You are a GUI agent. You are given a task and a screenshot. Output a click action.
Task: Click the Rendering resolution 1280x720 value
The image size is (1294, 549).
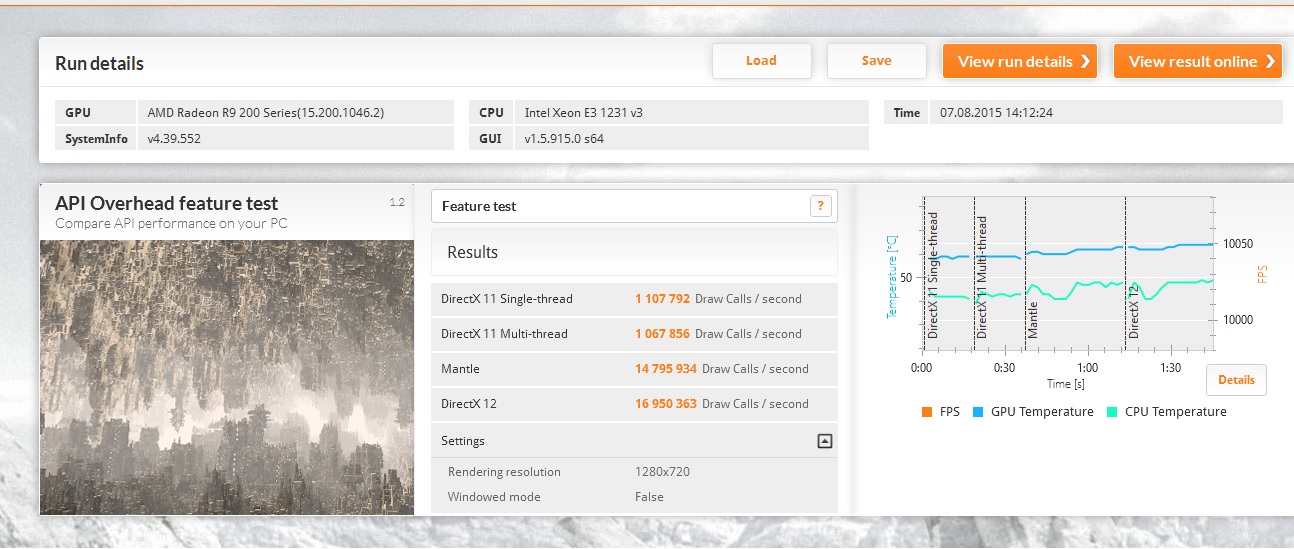coord(662,472)
